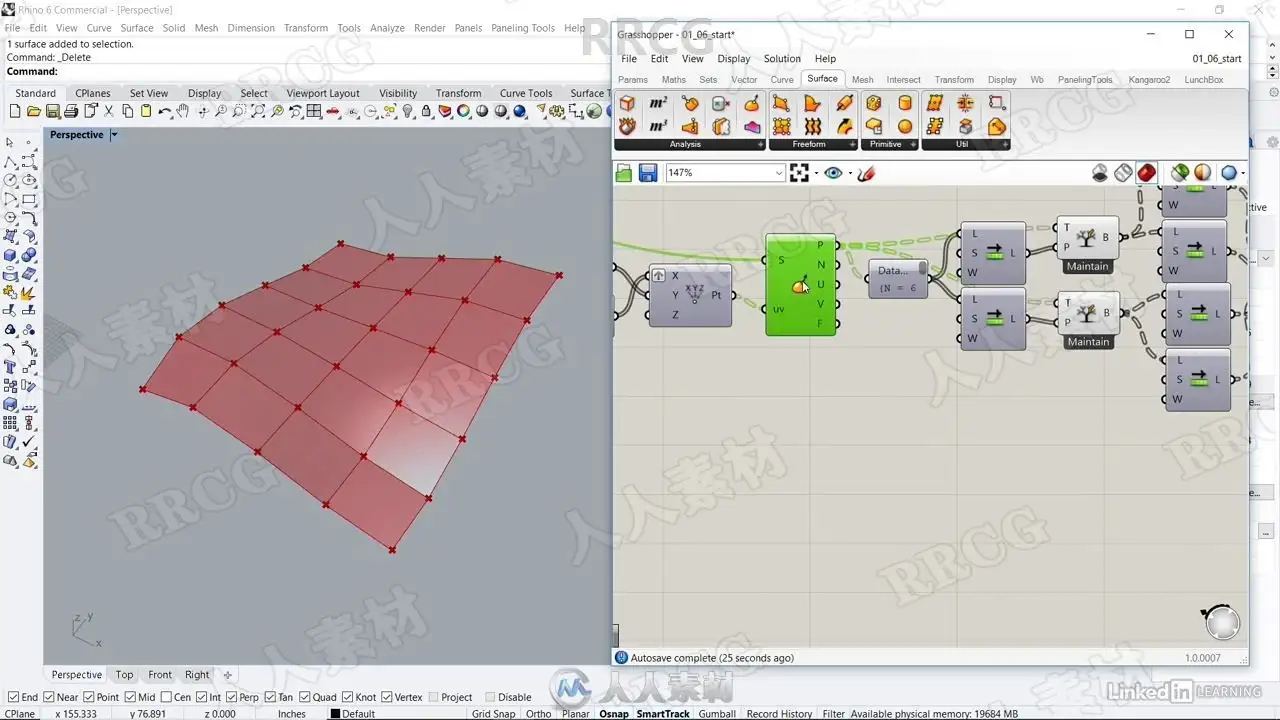Image resolution: width=1280 pixels, height=720 pixels.
Task: Click the New file icon in Rhino toolbar
Action: [15, 112]
